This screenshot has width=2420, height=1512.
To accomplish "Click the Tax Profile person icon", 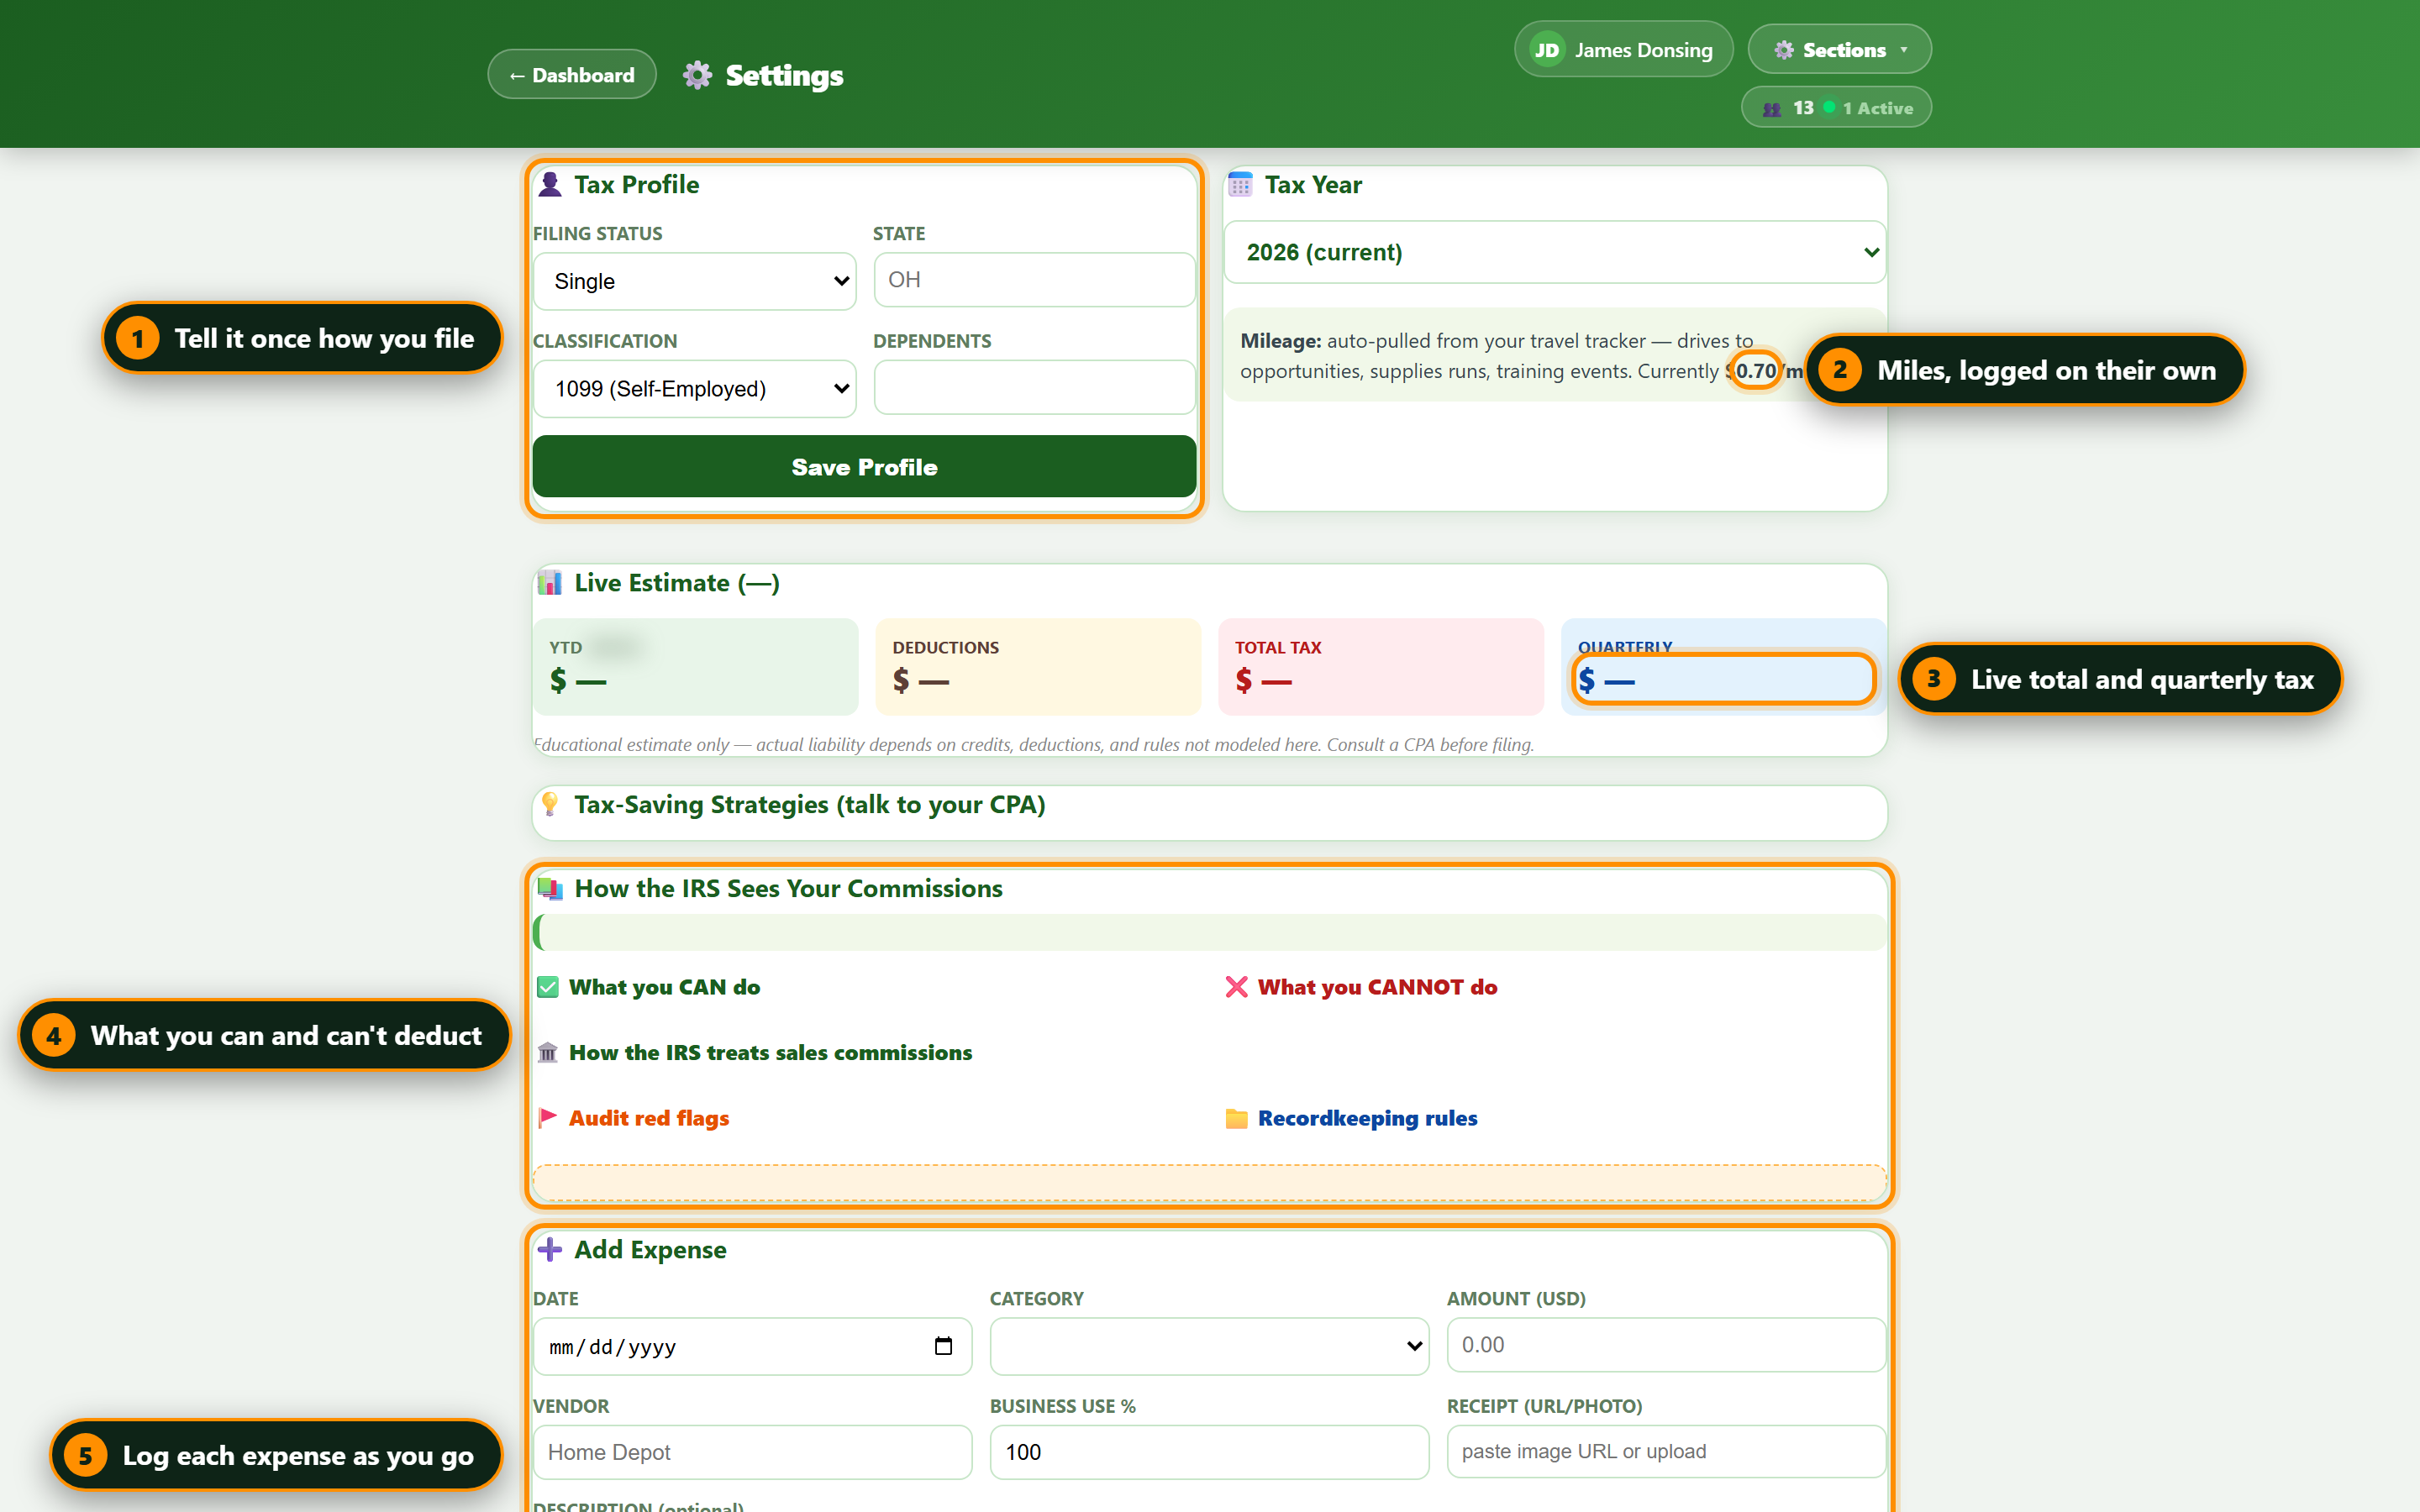I will [549, 185].
